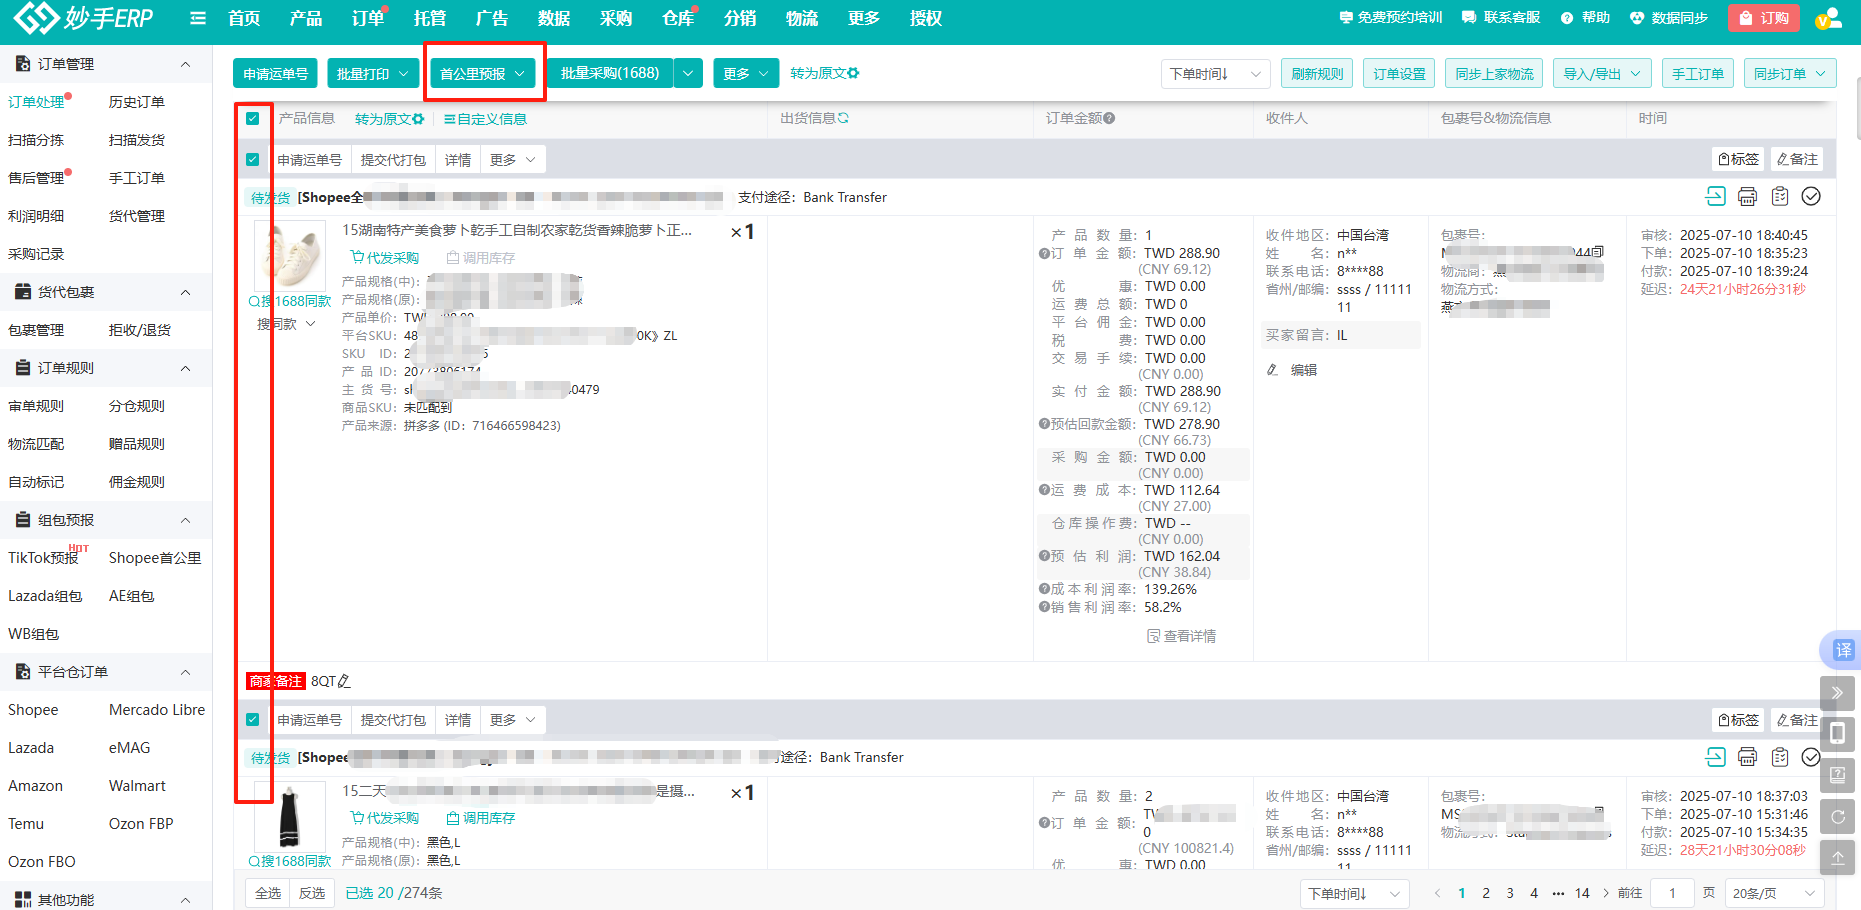This screenshot has width=1861, height=910.
Task: Click the second order's clipboard checklist icon
Action: [x=1780, y=757]
